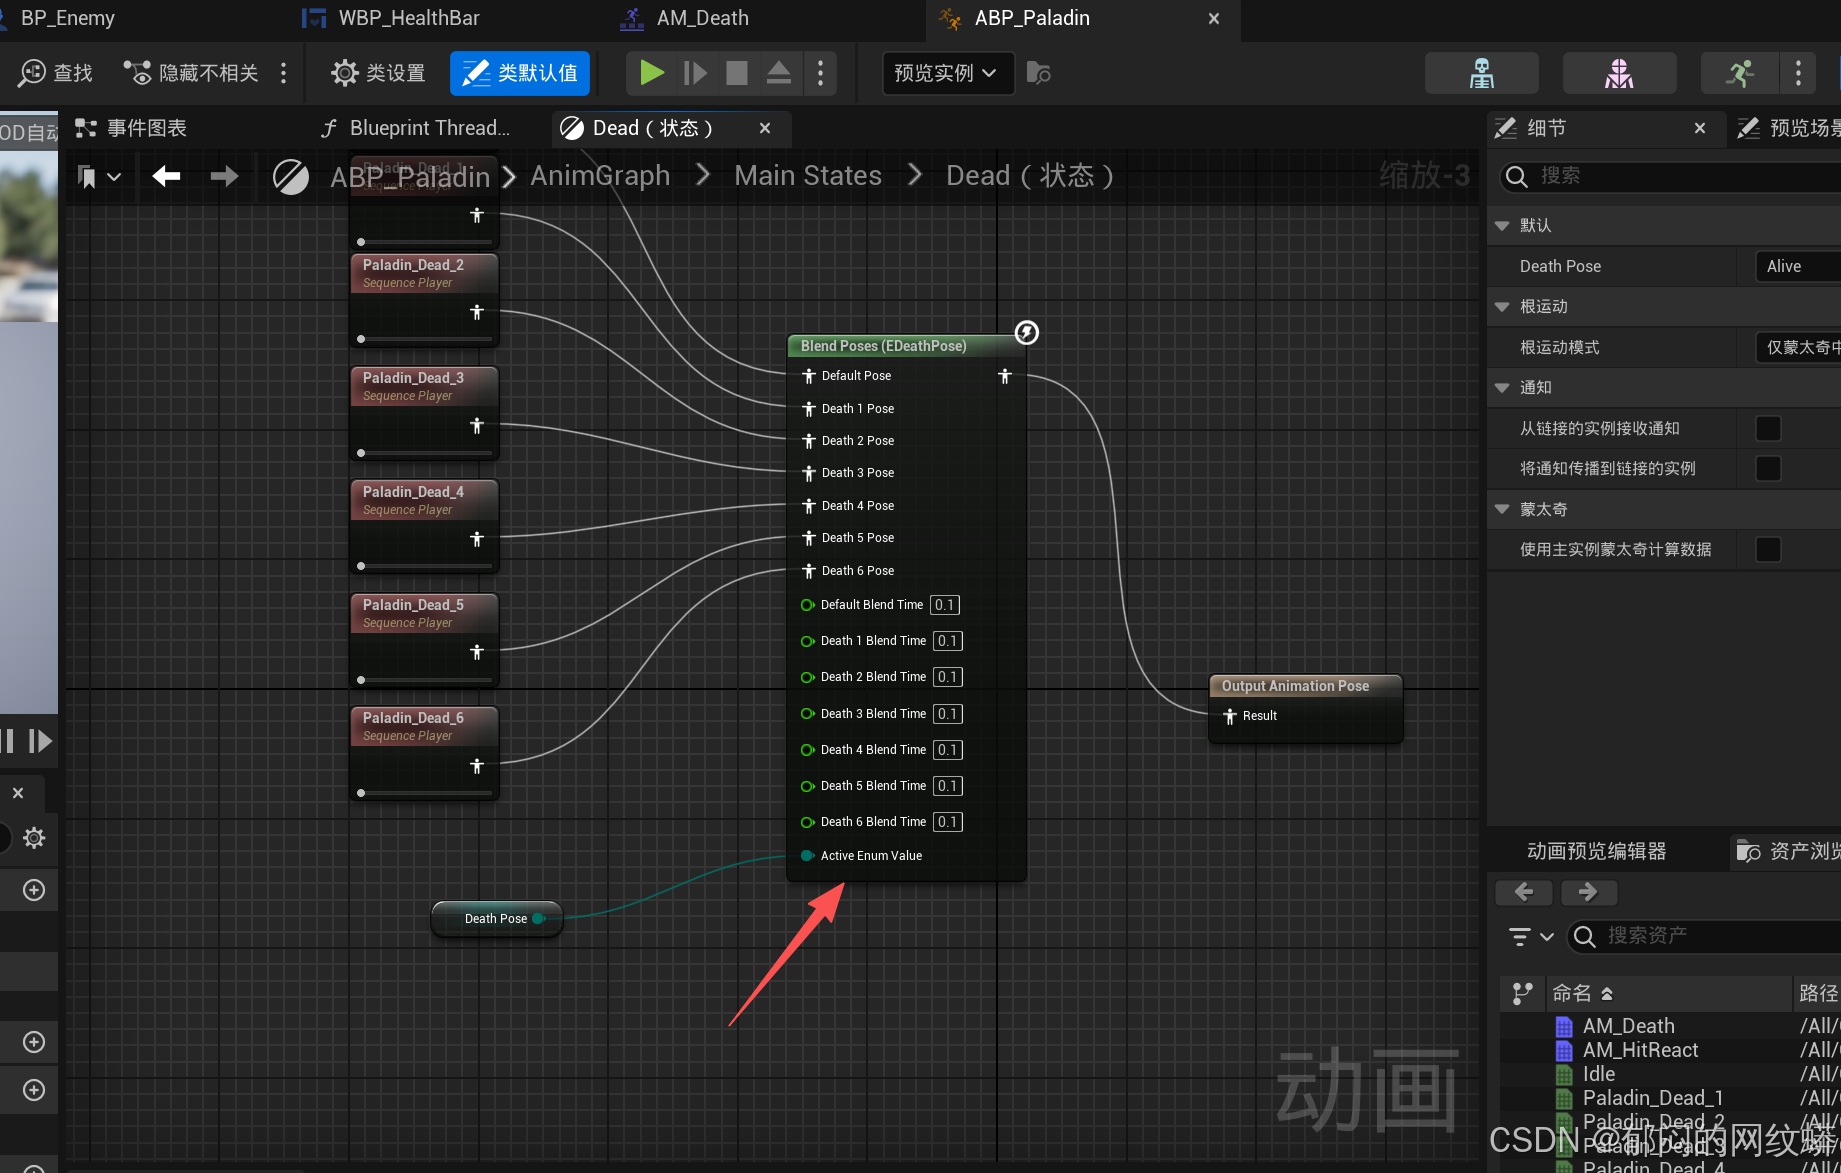Collapse the Default (默认) section
1841x1173 pixels.
[1502, 226]
